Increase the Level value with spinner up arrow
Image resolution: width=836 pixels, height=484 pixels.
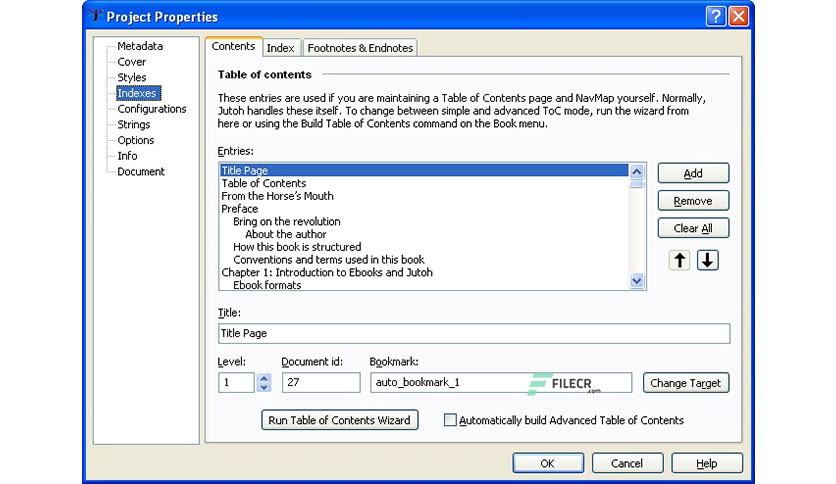pyautogui.click(x=264, y=378)
